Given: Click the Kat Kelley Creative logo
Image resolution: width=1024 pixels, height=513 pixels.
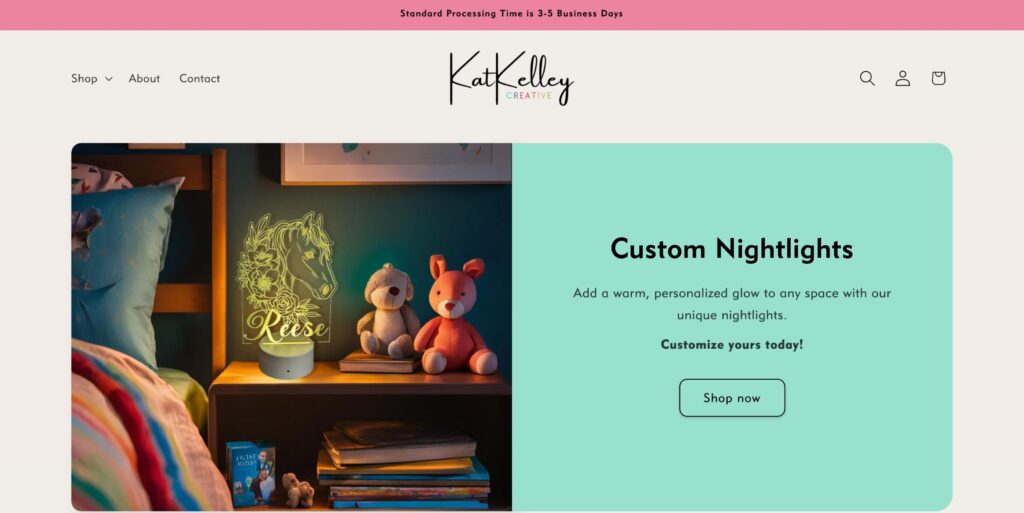Looking at the screenshot, I should 511,78.
